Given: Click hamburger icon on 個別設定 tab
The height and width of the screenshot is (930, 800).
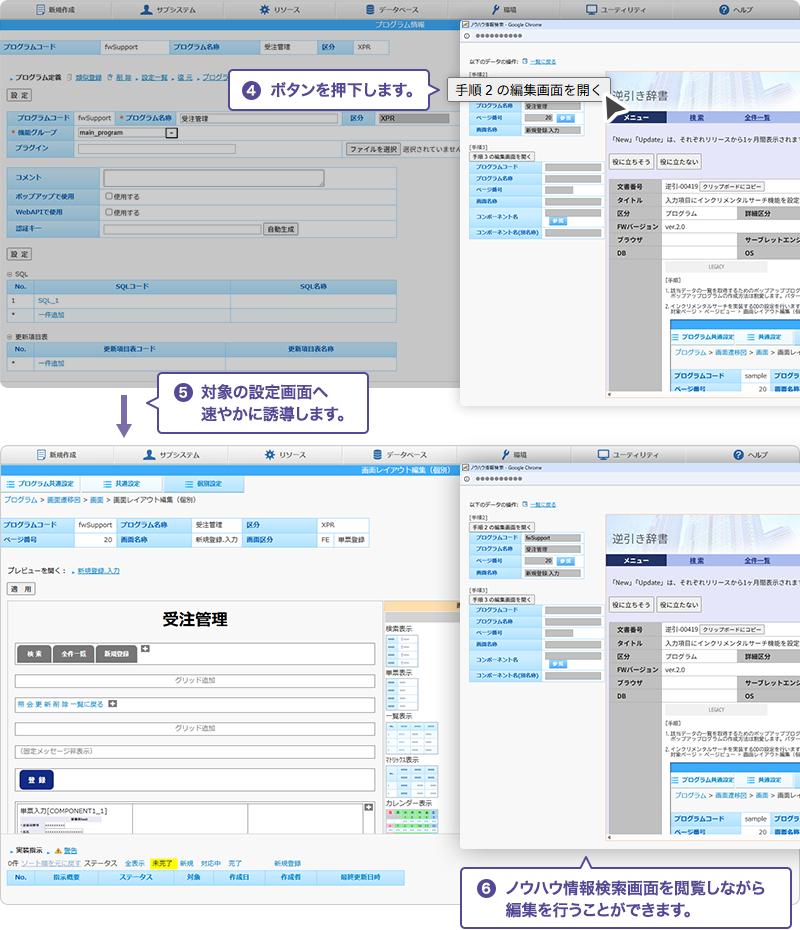Looking at the screenshot, I should (189, 484).
